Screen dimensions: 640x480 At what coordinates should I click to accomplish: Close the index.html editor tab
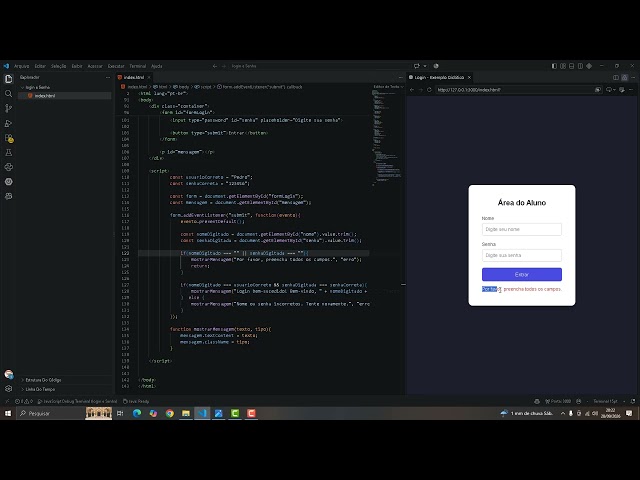(149, 77)
